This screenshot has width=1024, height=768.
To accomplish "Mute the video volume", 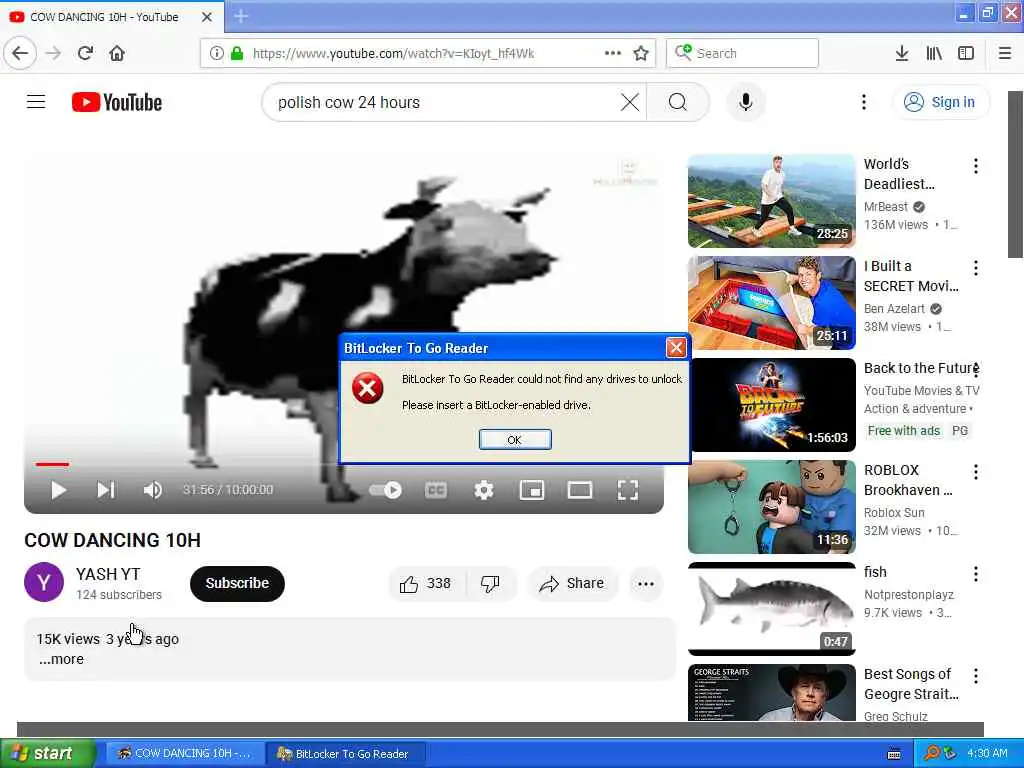I will click(x=152, y=490).
